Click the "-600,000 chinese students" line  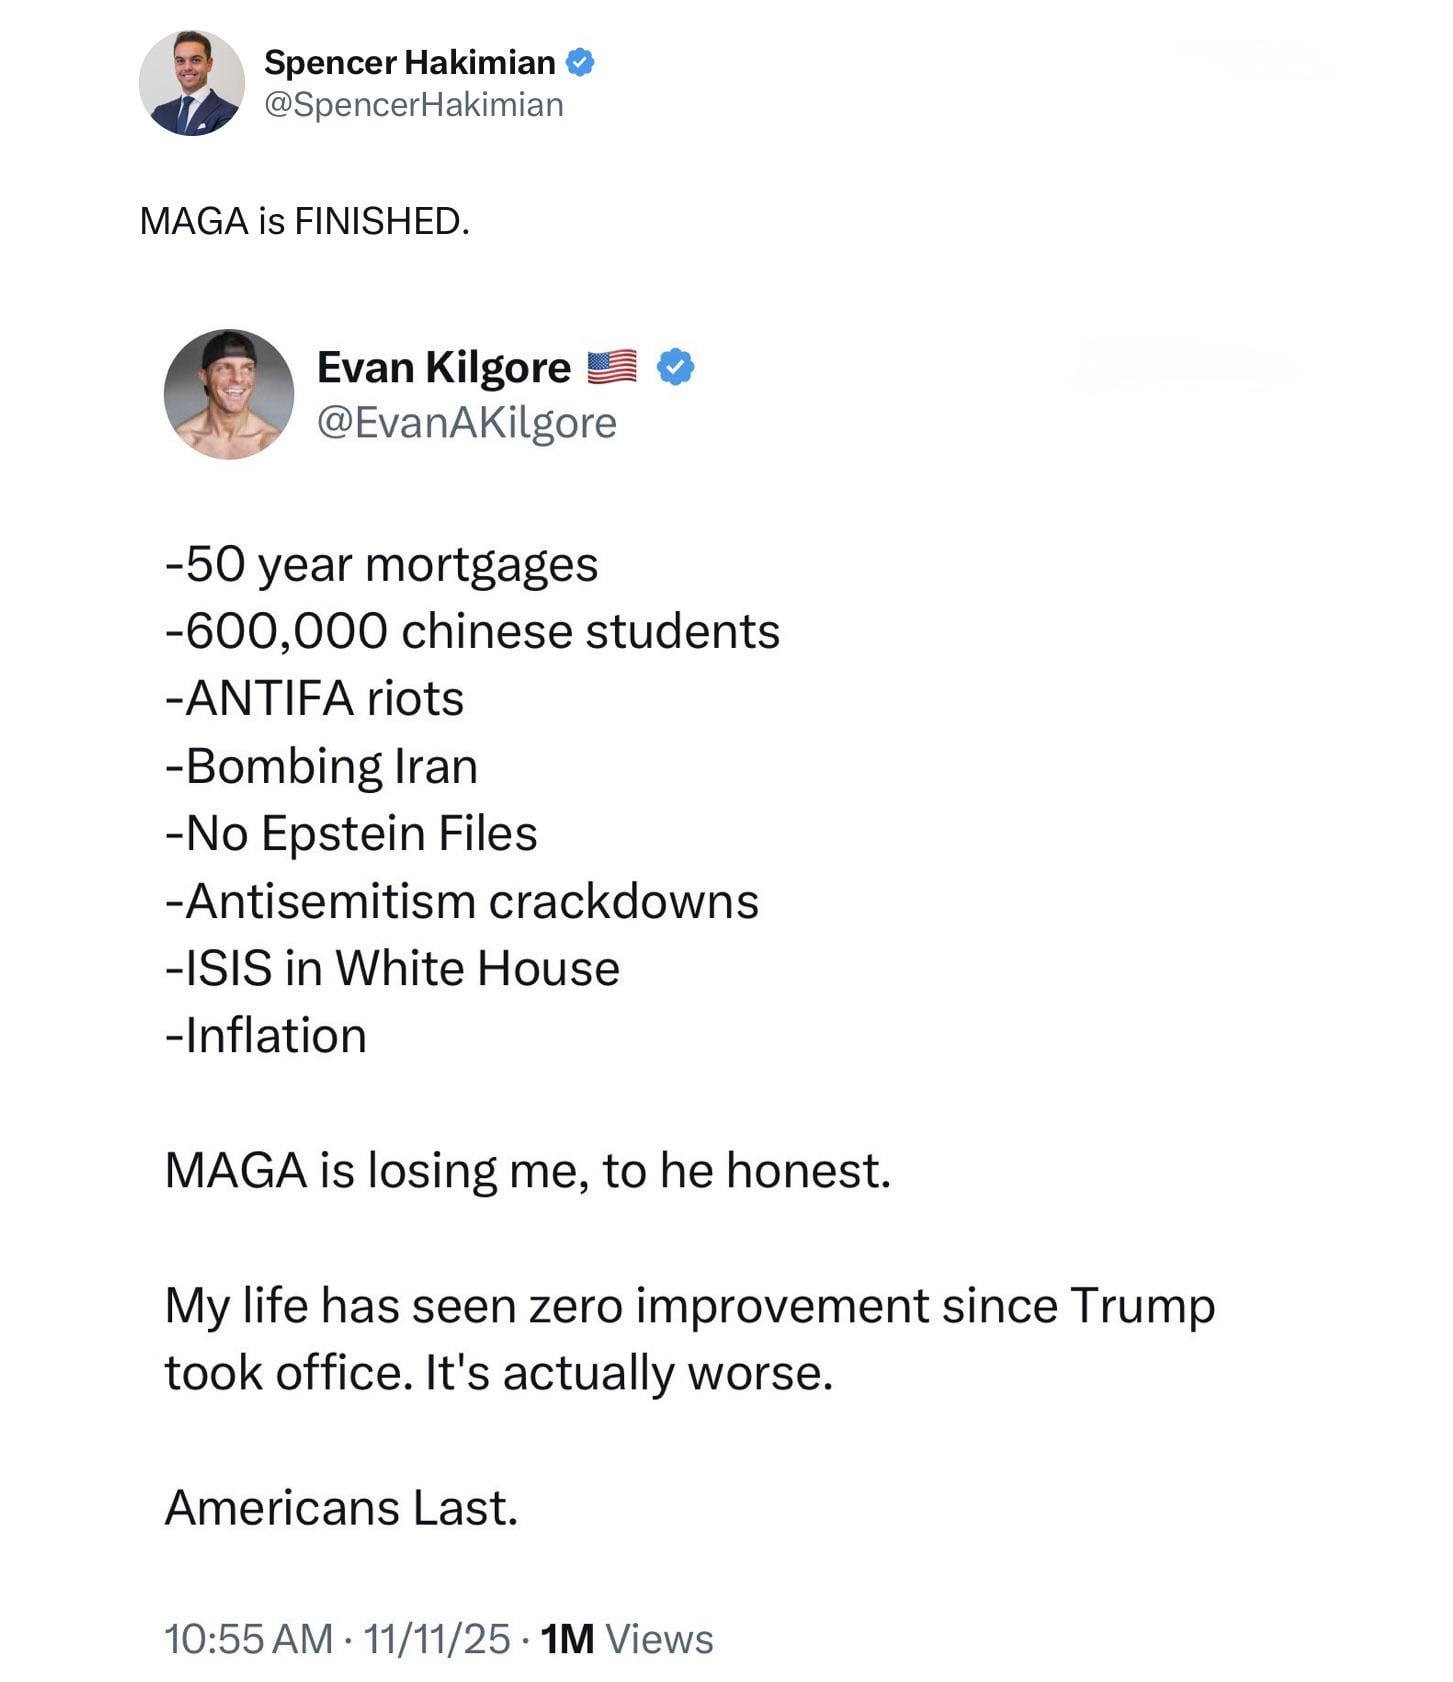click(472, 631)
